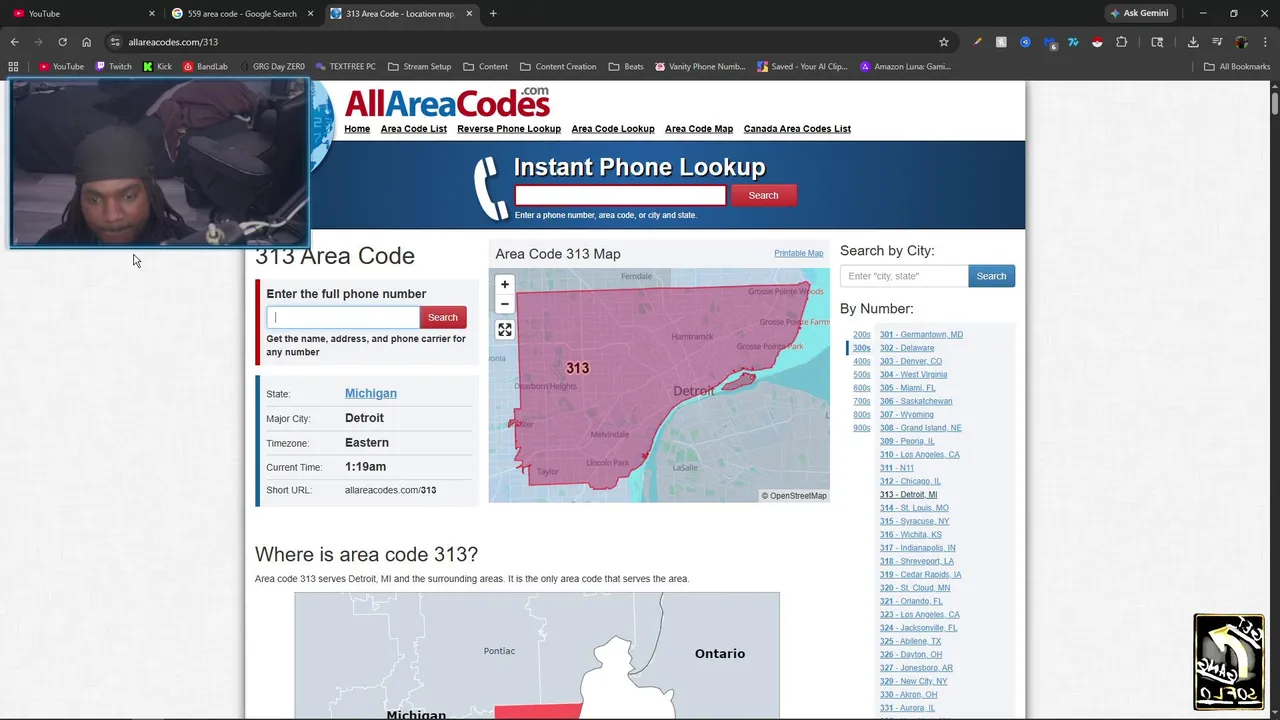Viewport: 1280px width, 720px height.
Task: Open the Twitch bookmark
Action: click(x=113, y=67)
